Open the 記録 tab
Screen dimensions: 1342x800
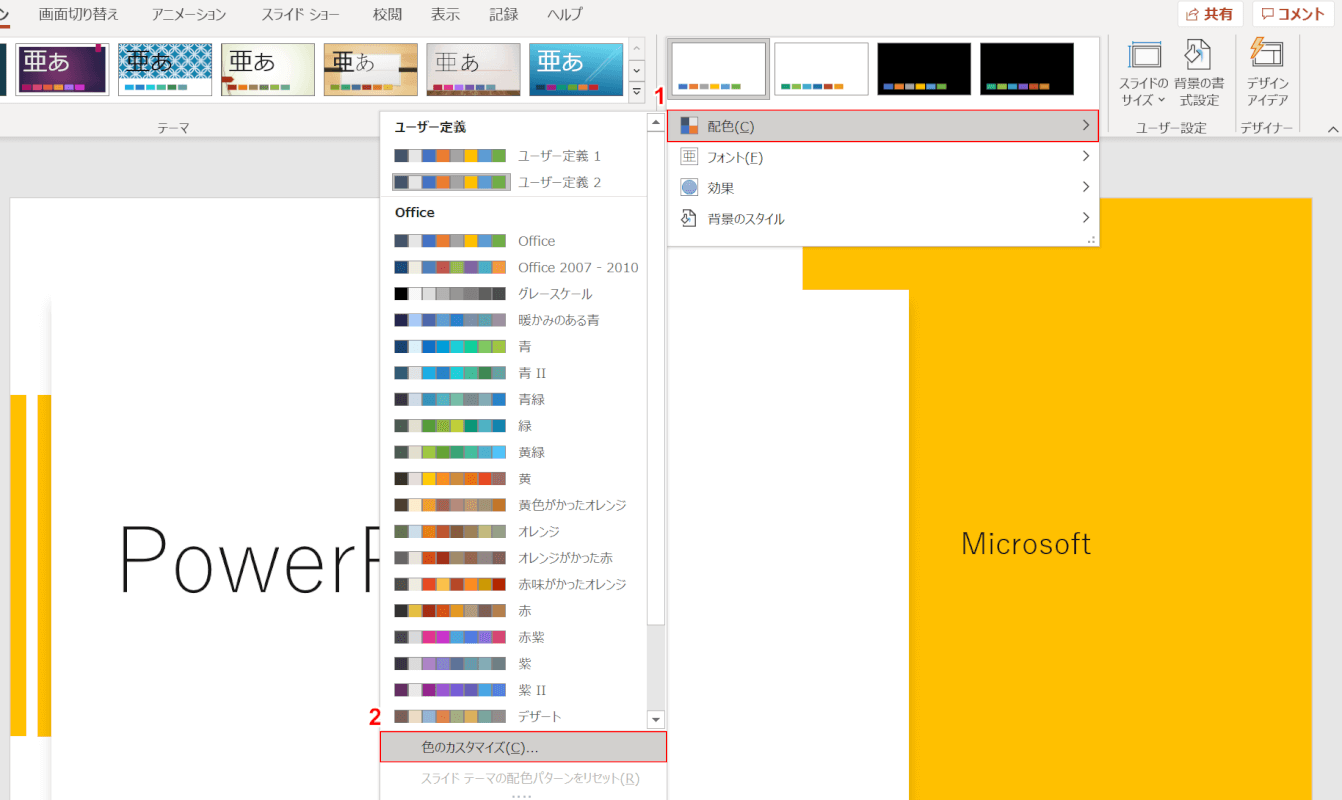pos(504,15)
